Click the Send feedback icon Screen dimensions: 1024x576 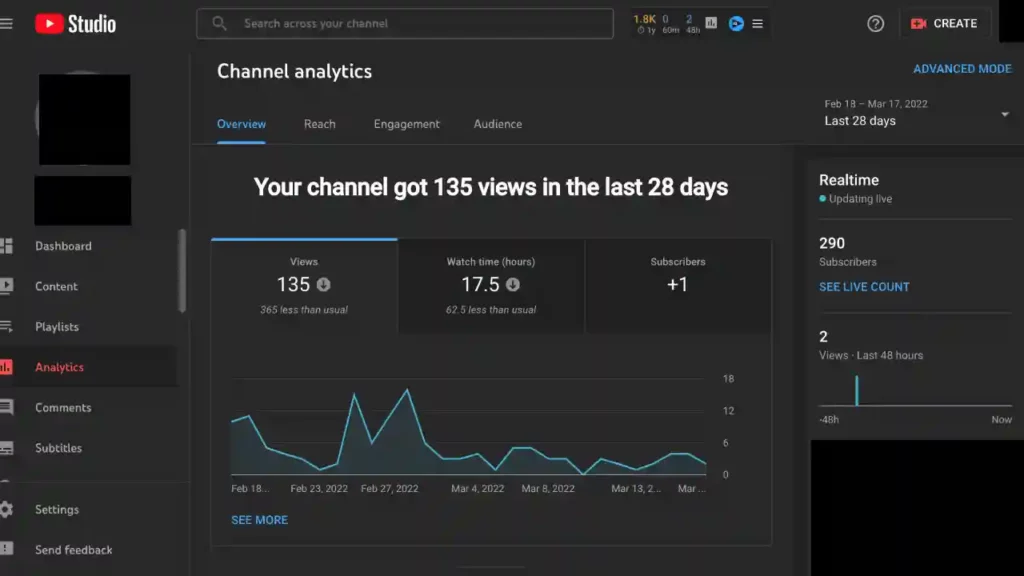point(74,550)
